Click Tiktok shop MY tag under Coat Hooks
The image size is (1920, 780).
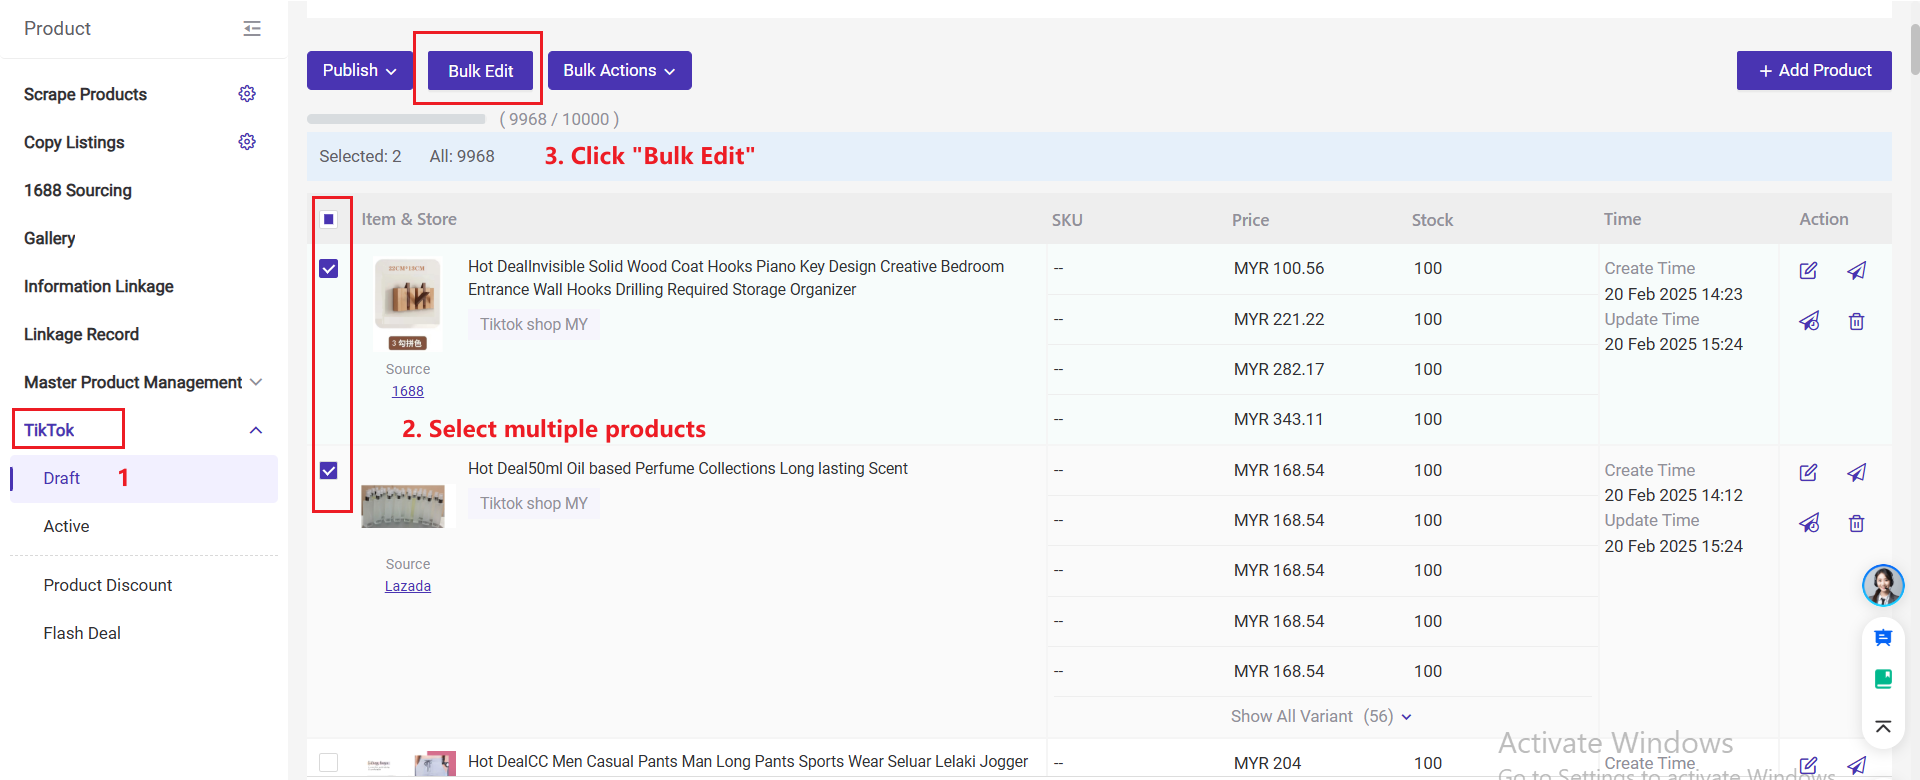point(534,324)
